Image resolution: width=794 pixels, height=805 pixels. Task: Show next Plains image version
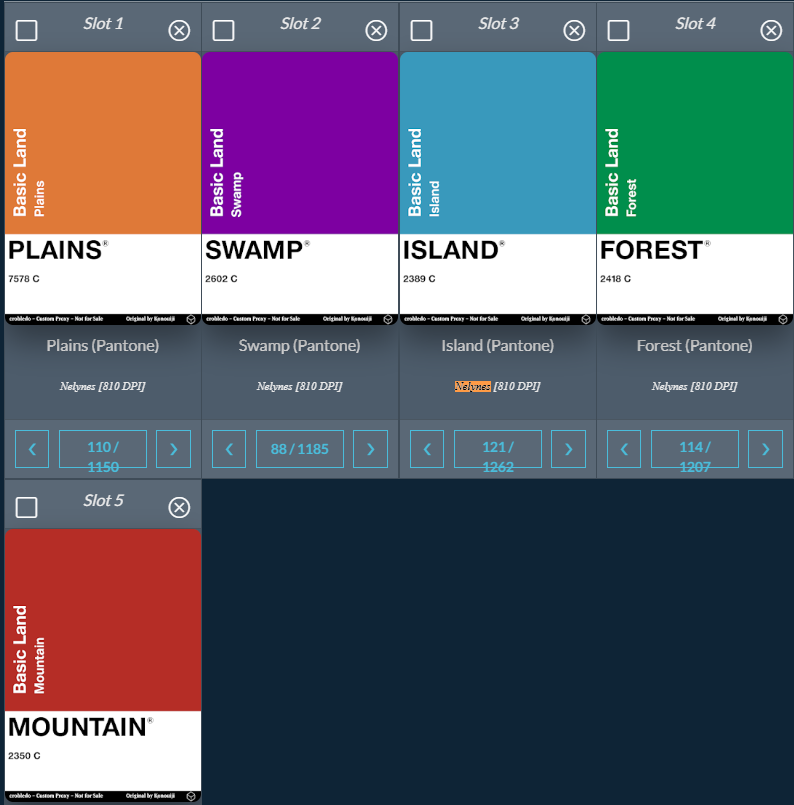[173, 449]
